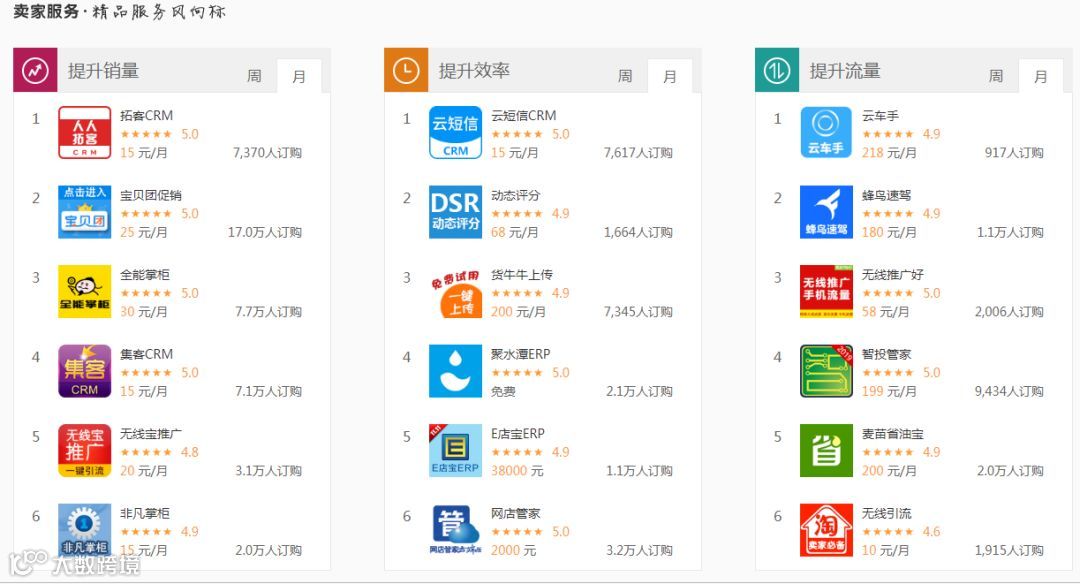This screenshot has width=1080, height=584.
Task: Open the 蜂鸟速驾 blue bird icon
Action: pos(827,212)
